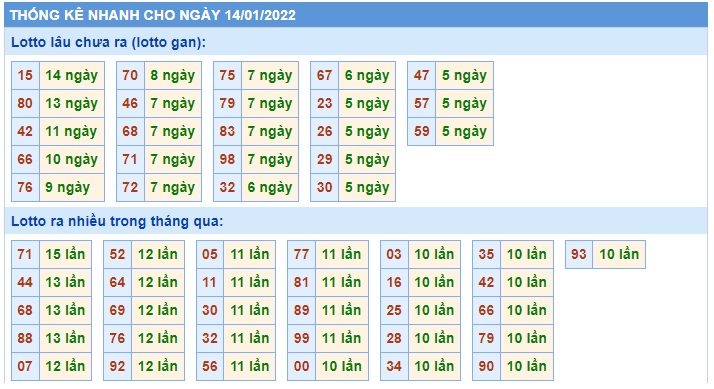Viewport: 714px width, 389px height.
Task: Click '13 lần' beside number 68
Action: point(66,310)
